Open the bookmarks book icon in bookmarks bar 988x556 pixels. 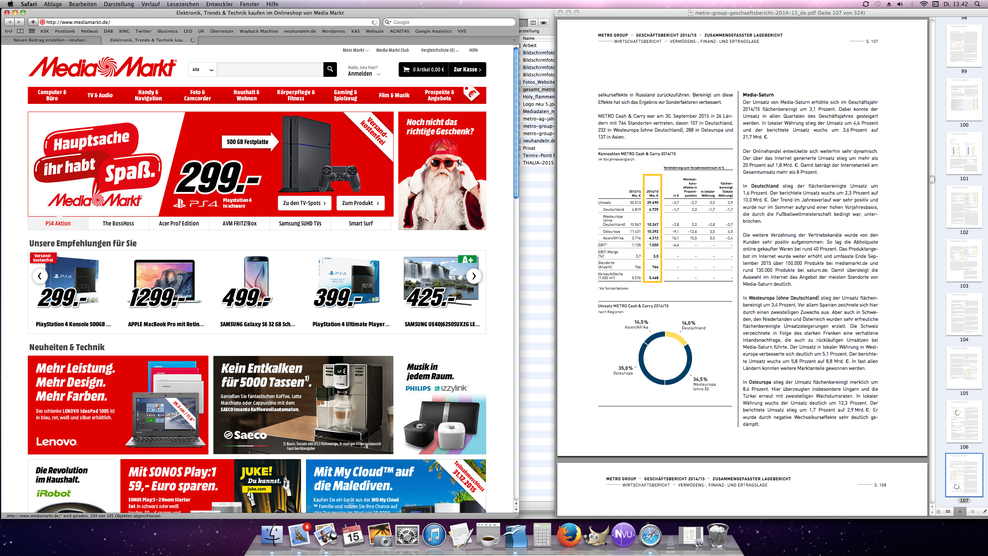[x=20, y=31]
